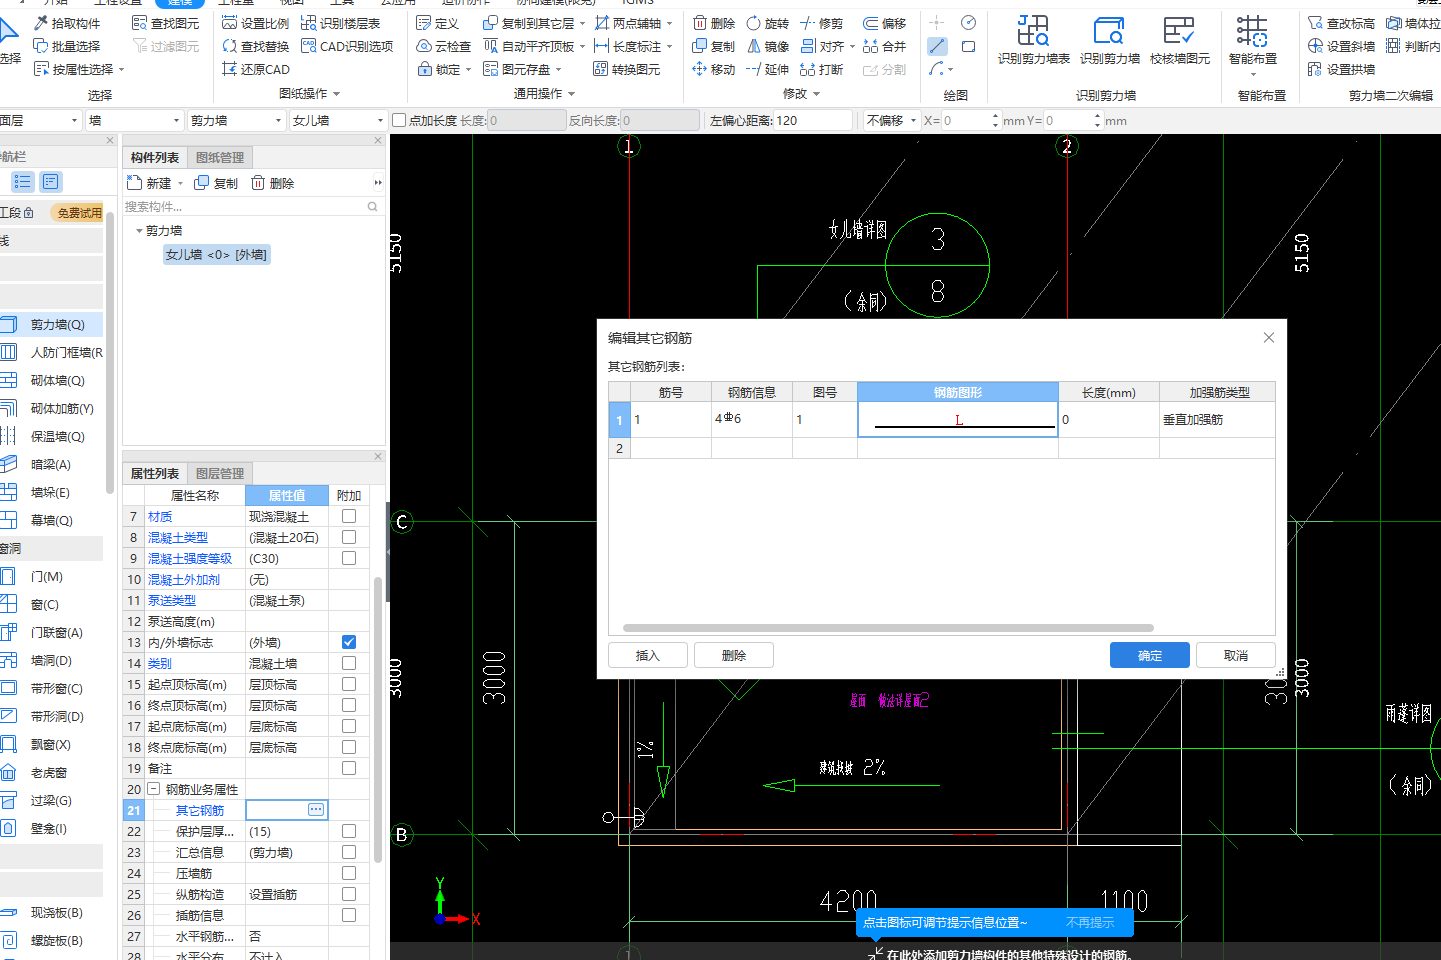Click the 拾取构件 pick component tool
The width and height of the screenshot is (1441, 960).
pos(67,23)
